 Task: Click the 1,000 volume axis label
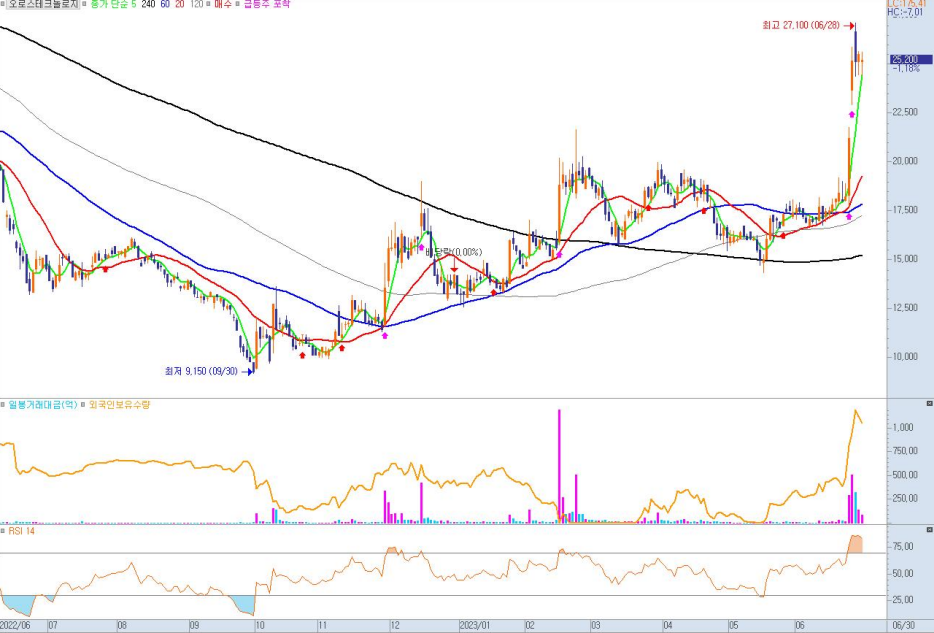[x=903, y=428]
